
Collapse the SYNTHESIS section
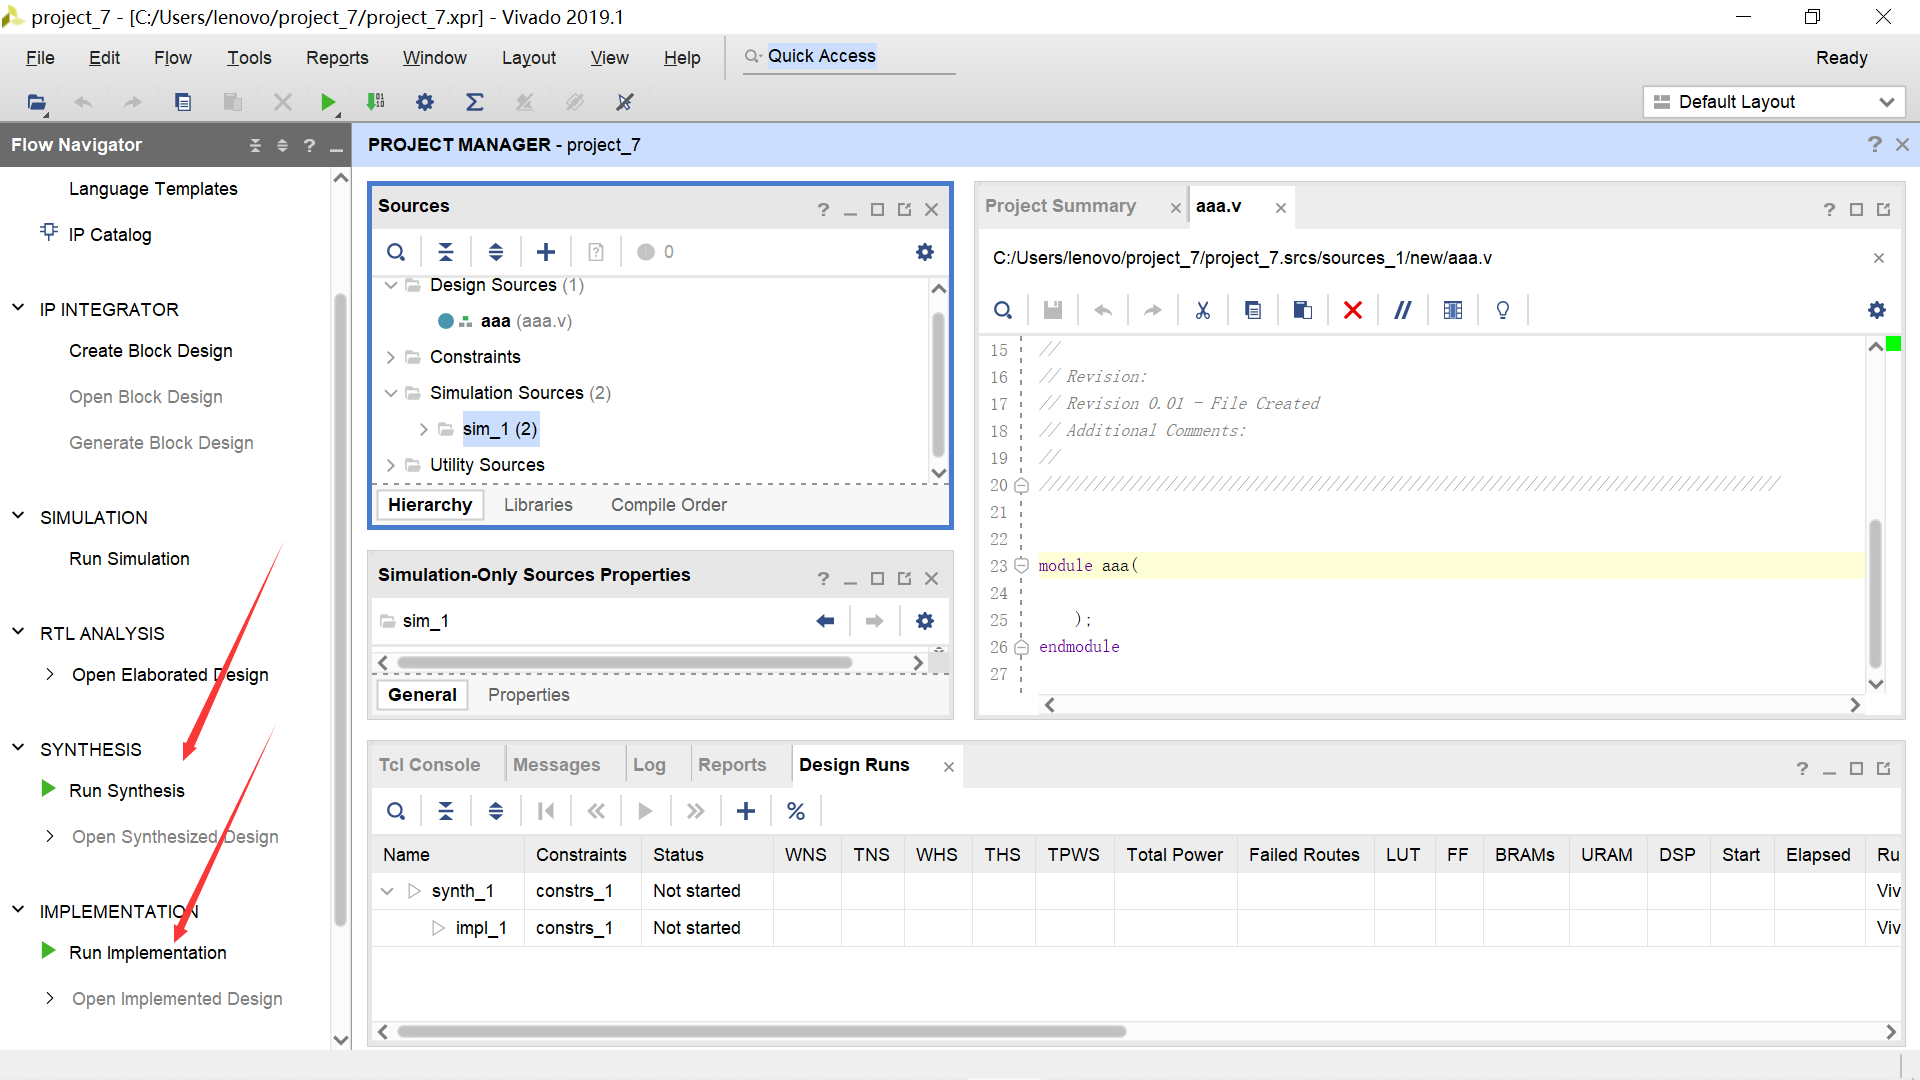point(18,748)
